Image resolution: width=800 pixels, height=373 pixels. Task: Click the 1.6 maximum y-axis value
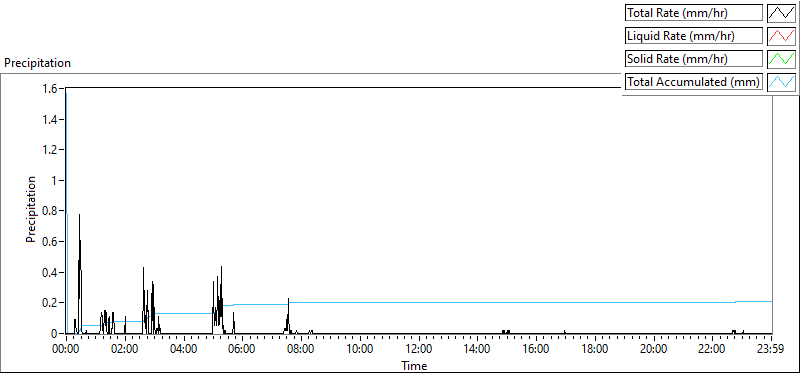pyautogui.click(x=54, y=89)
